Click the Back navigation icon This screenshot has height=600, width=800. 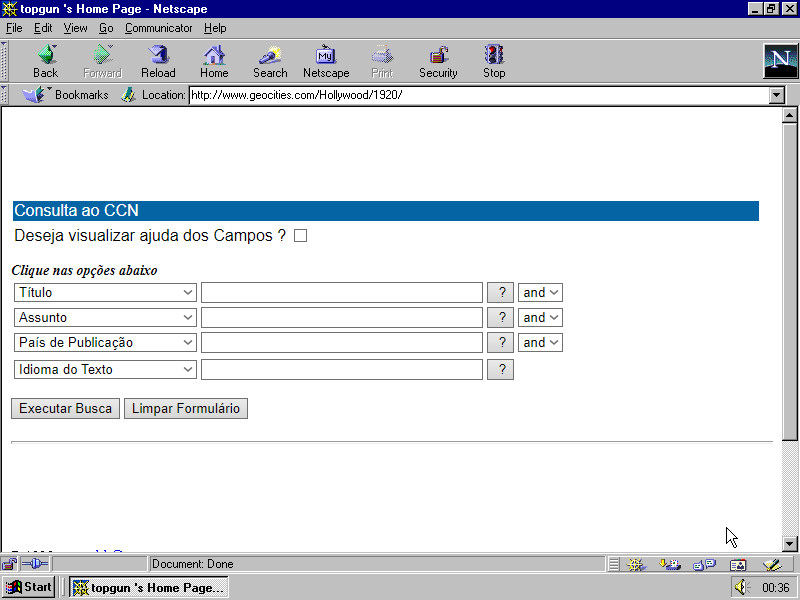45,60
